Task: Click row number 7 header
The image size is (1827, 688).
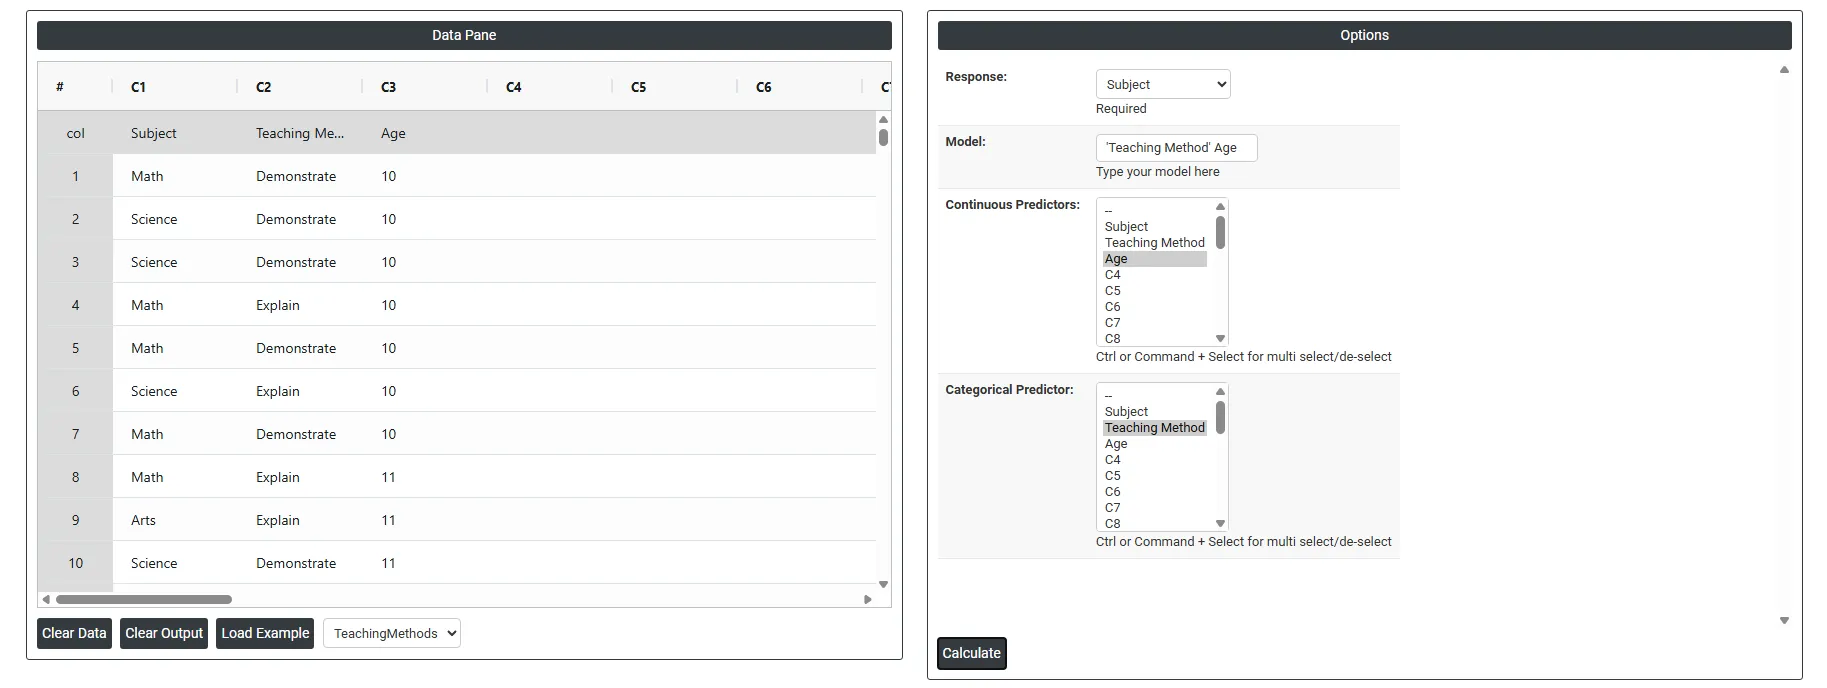Action: pyautogui.click(x=75, y=434)
